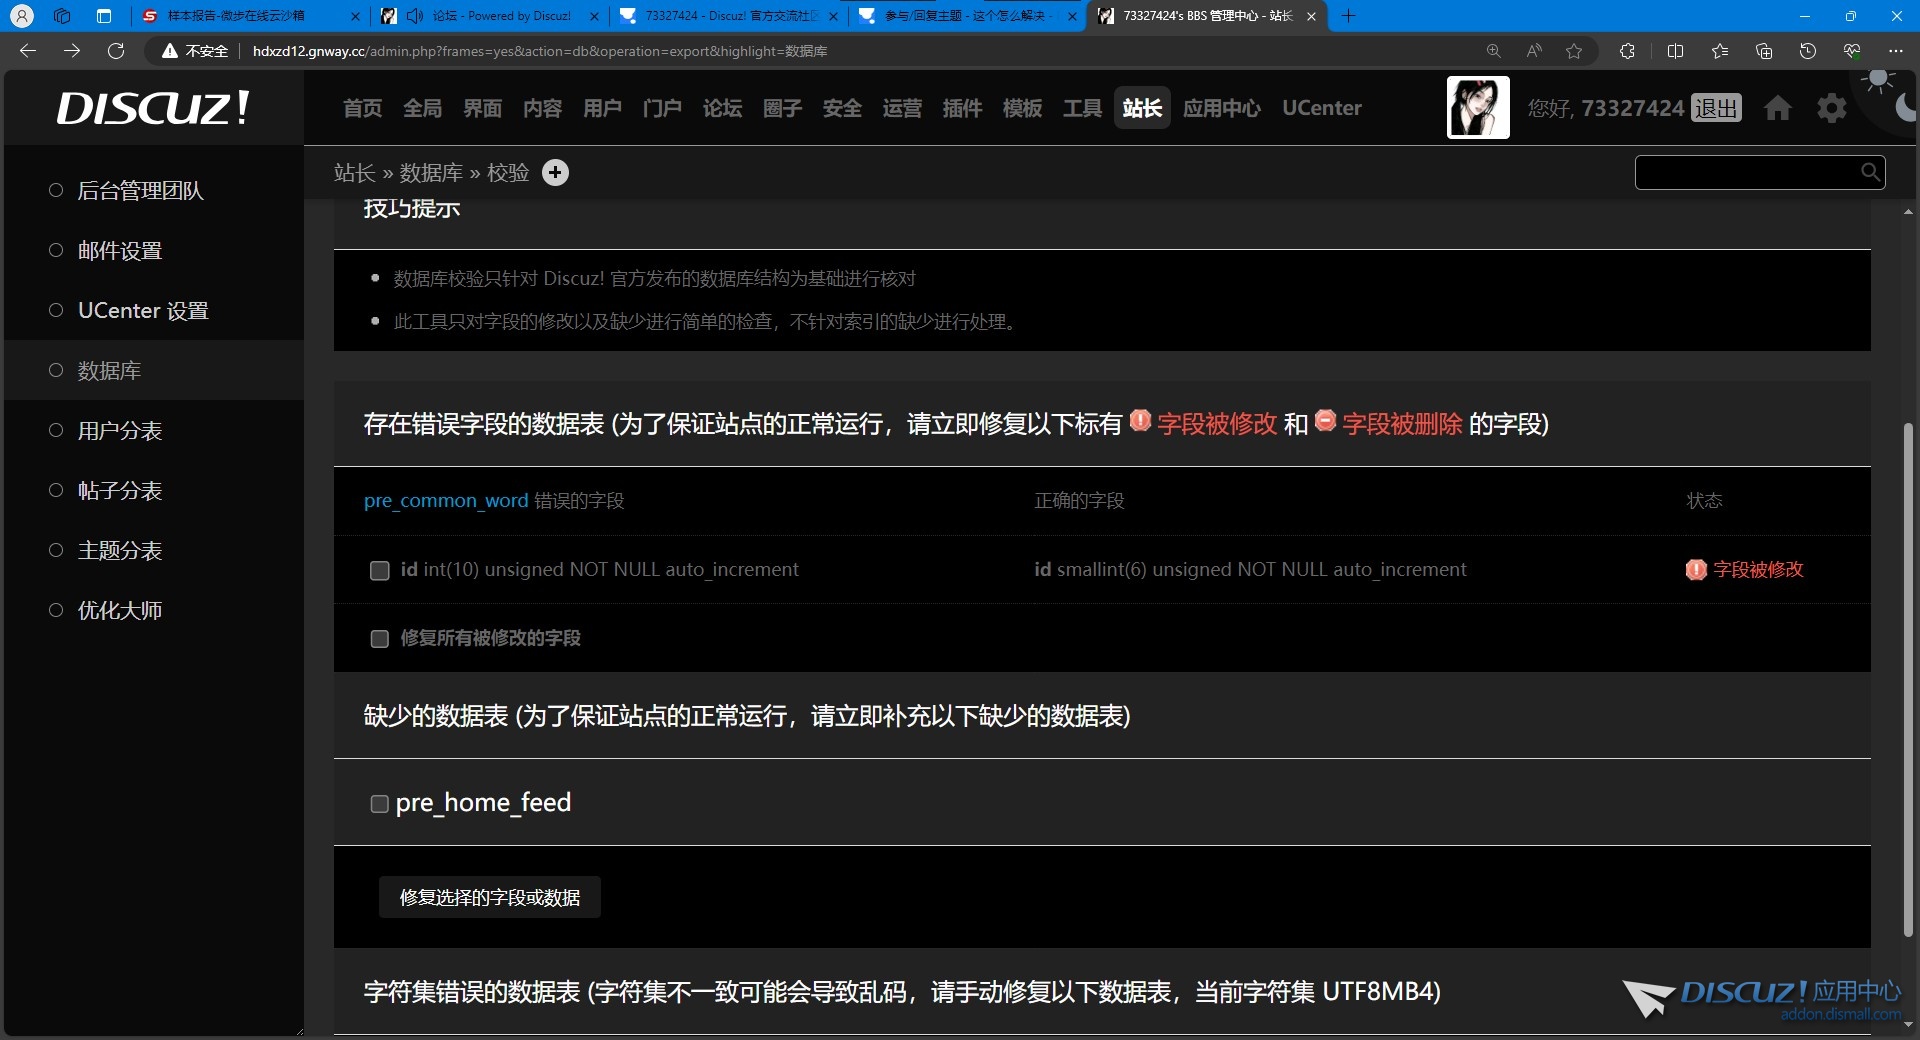Click 站长 in the breadcrumb
Image resolution: width=1920 pixels, height=1040 pixels.
[x=355, y=173]
